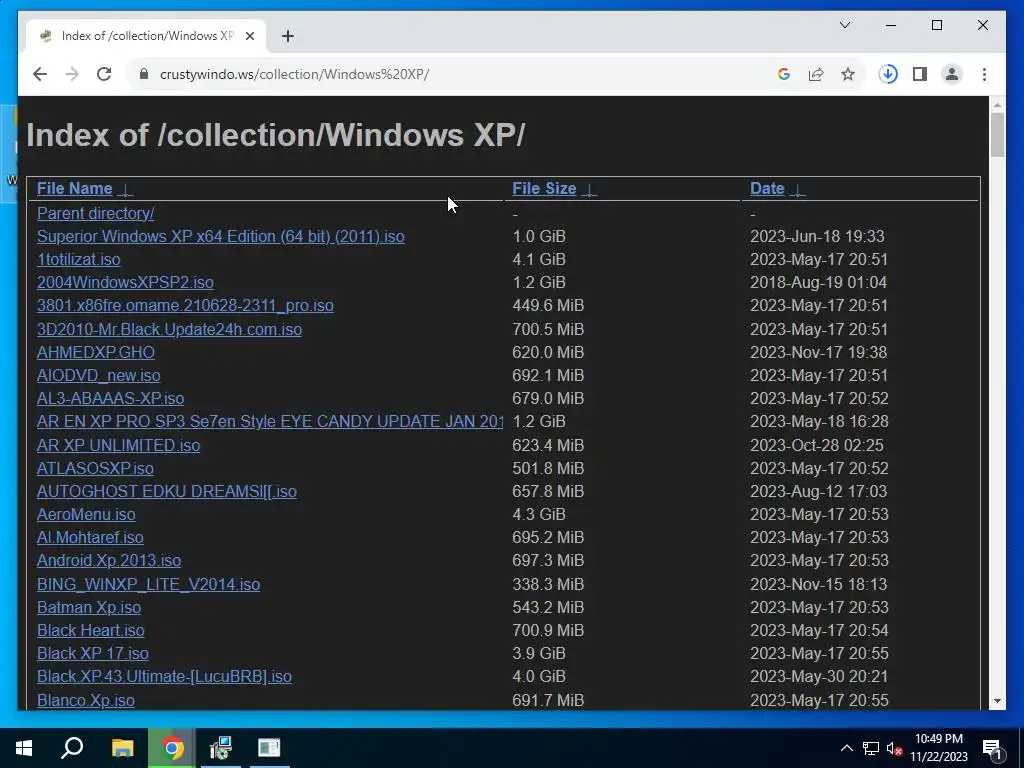1024x768 pixels.
Task: Open AR EN XP PRO SP3 Se7en Style link
Action: point(270,421)
